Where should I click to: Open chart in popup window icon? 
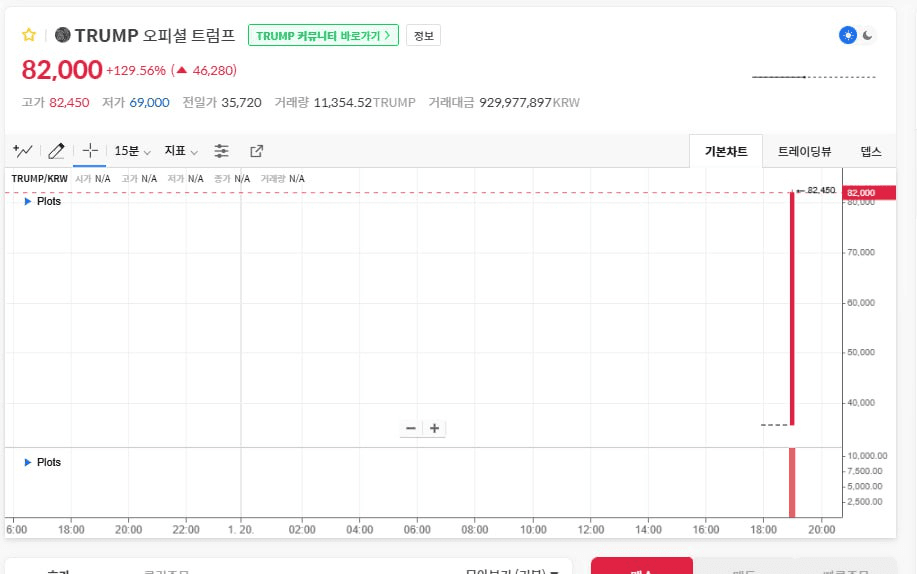pyautogui.click(x=256, y=151)
